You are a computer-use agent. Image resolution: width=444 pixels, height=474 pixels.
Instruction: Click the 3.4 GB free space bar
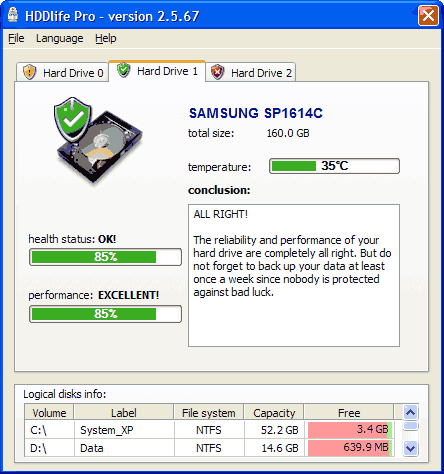(350, 430)
